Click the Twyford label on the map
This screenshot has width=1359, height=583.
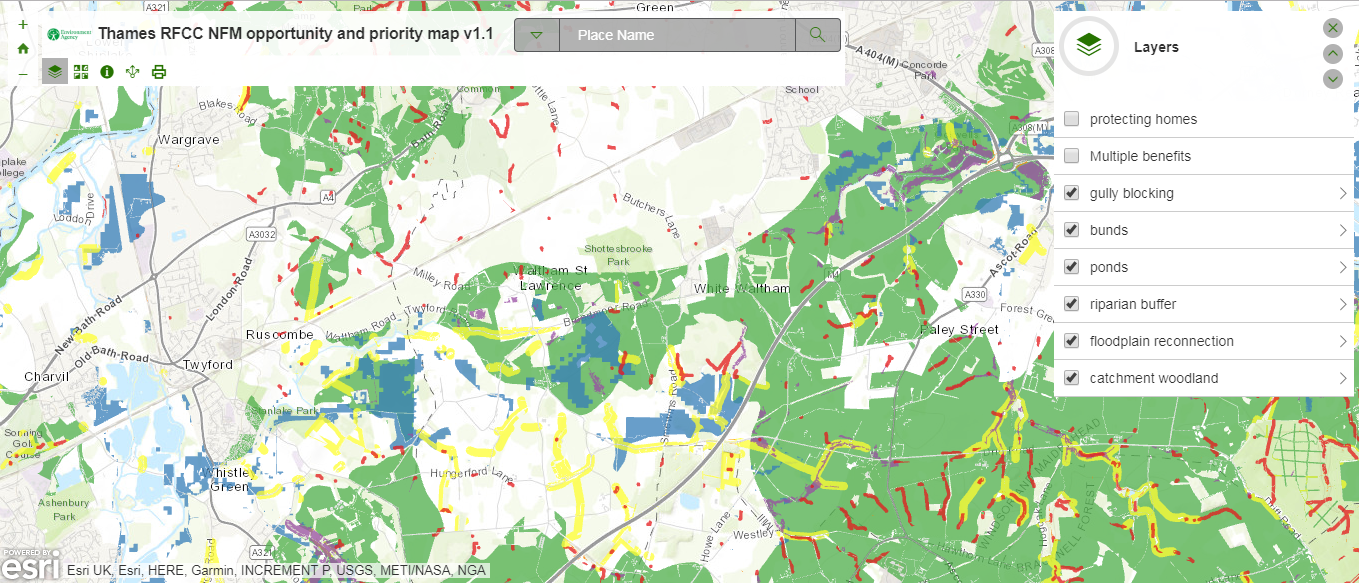point(207,365)
